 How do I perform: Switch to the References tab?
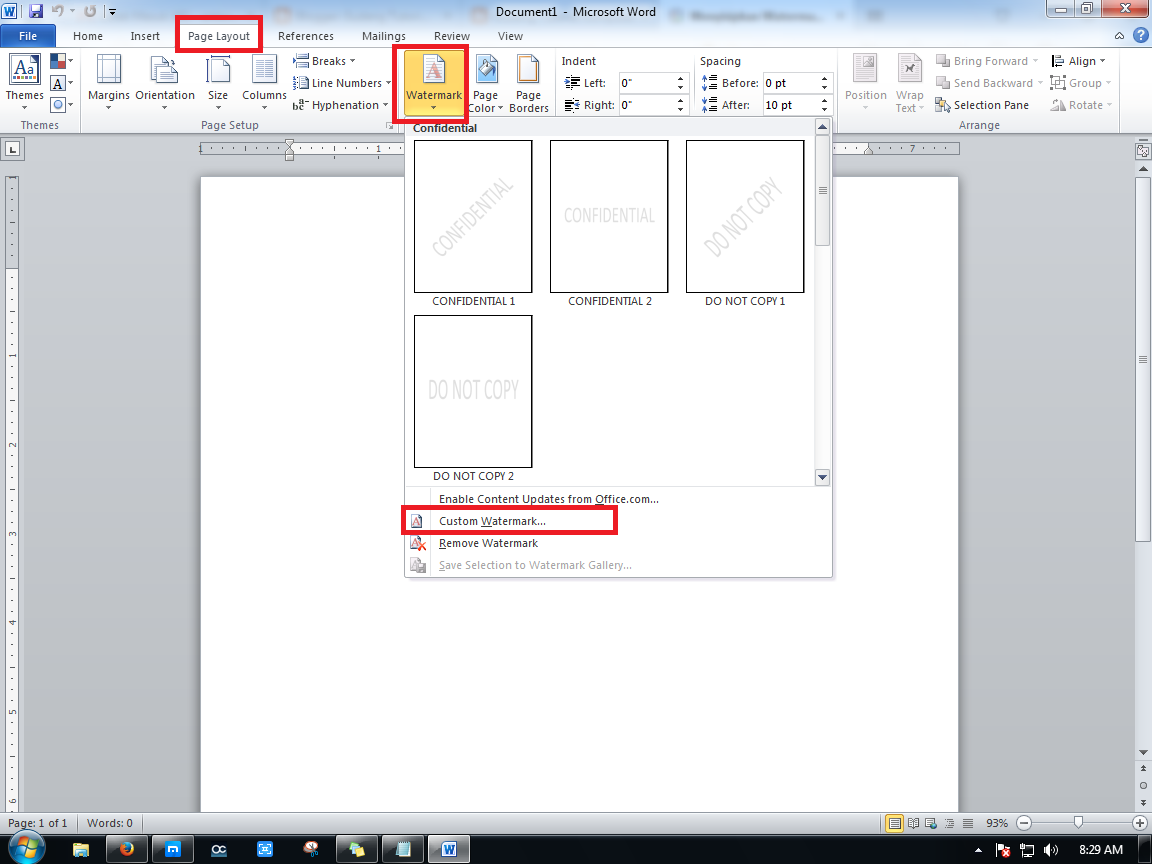click(x=305, y=35)
